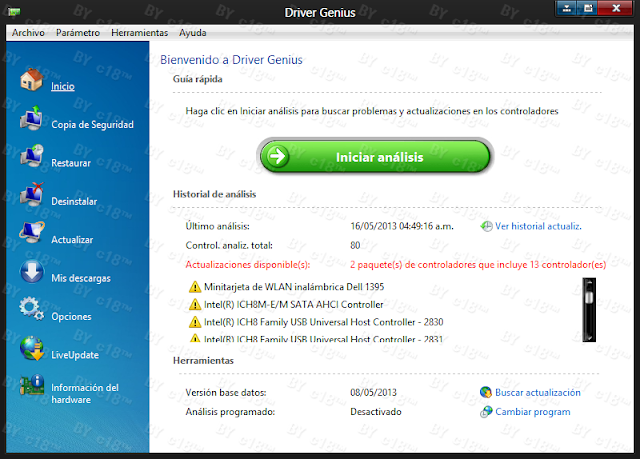Open the Archivo menu
This screenshot has width=640, height=459.
28,33
